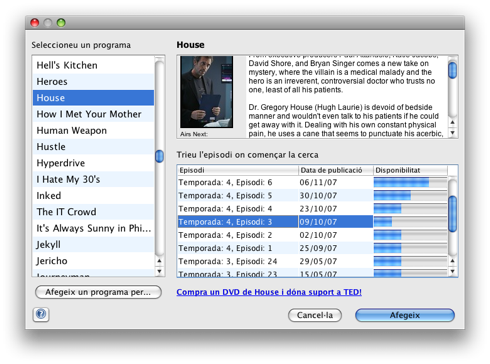The height and width of the screenshot is (364, 490).
Task: Select Temporada 4, Episodi 6 row
Action: click(x=312, y=182)
